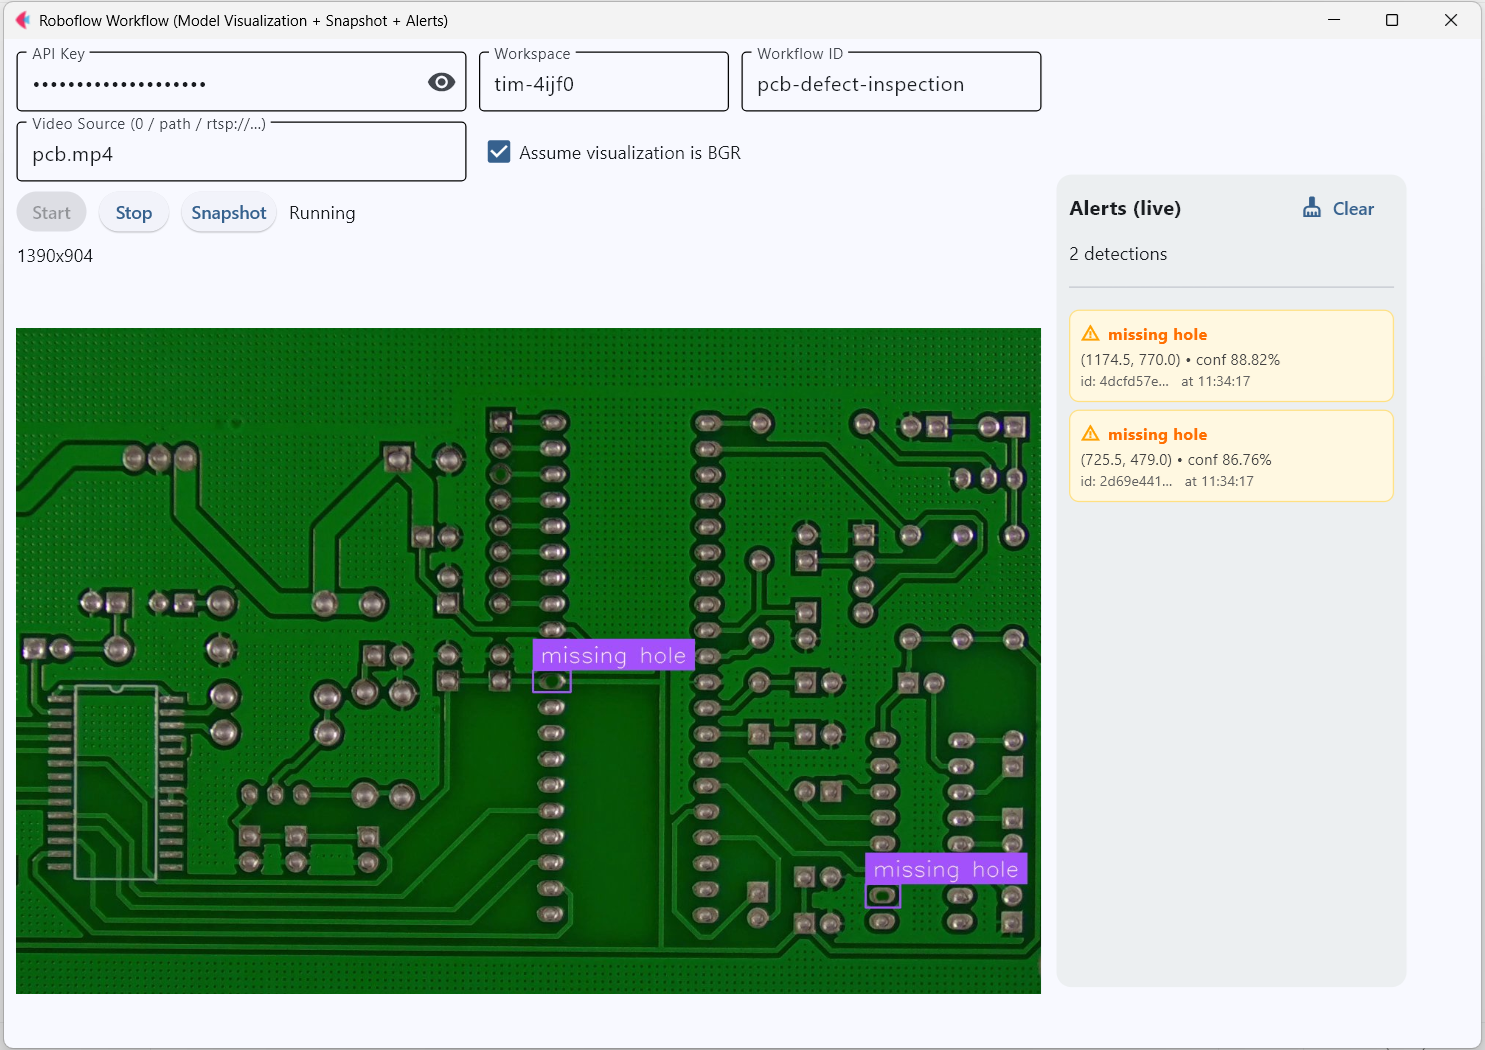Screen dimensions: 1485x1050
Task: Clear the live alerts list
Action: pos(1352,209)
